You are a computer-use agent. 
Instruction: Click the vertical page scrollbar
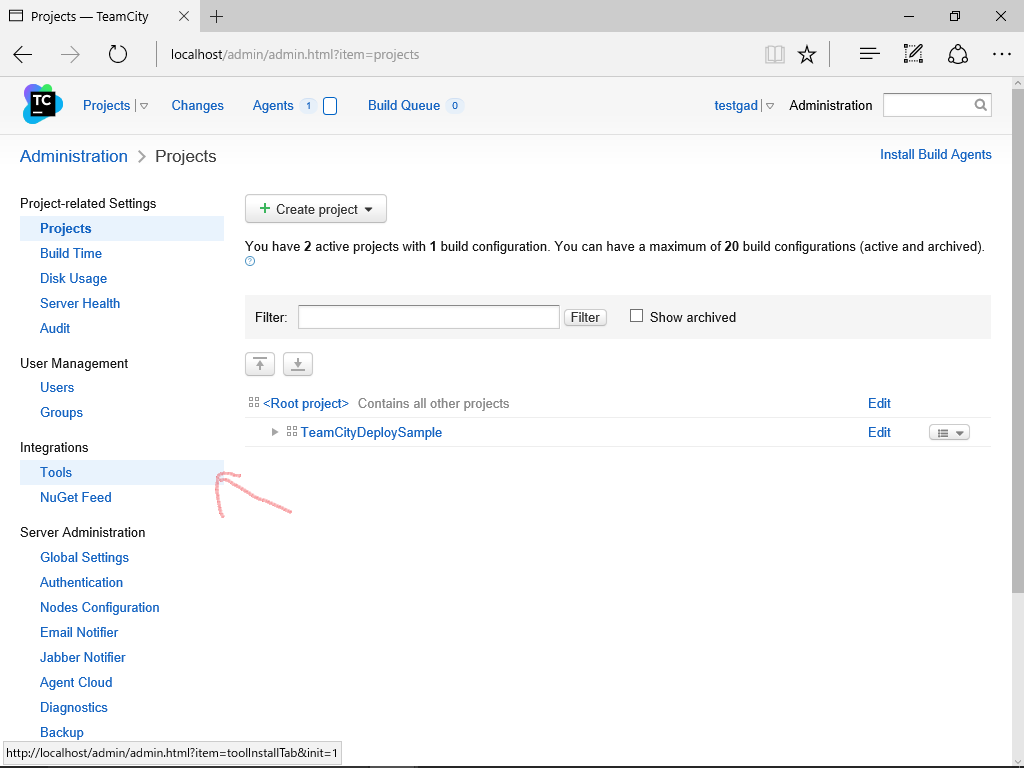tap(1017, 340)
